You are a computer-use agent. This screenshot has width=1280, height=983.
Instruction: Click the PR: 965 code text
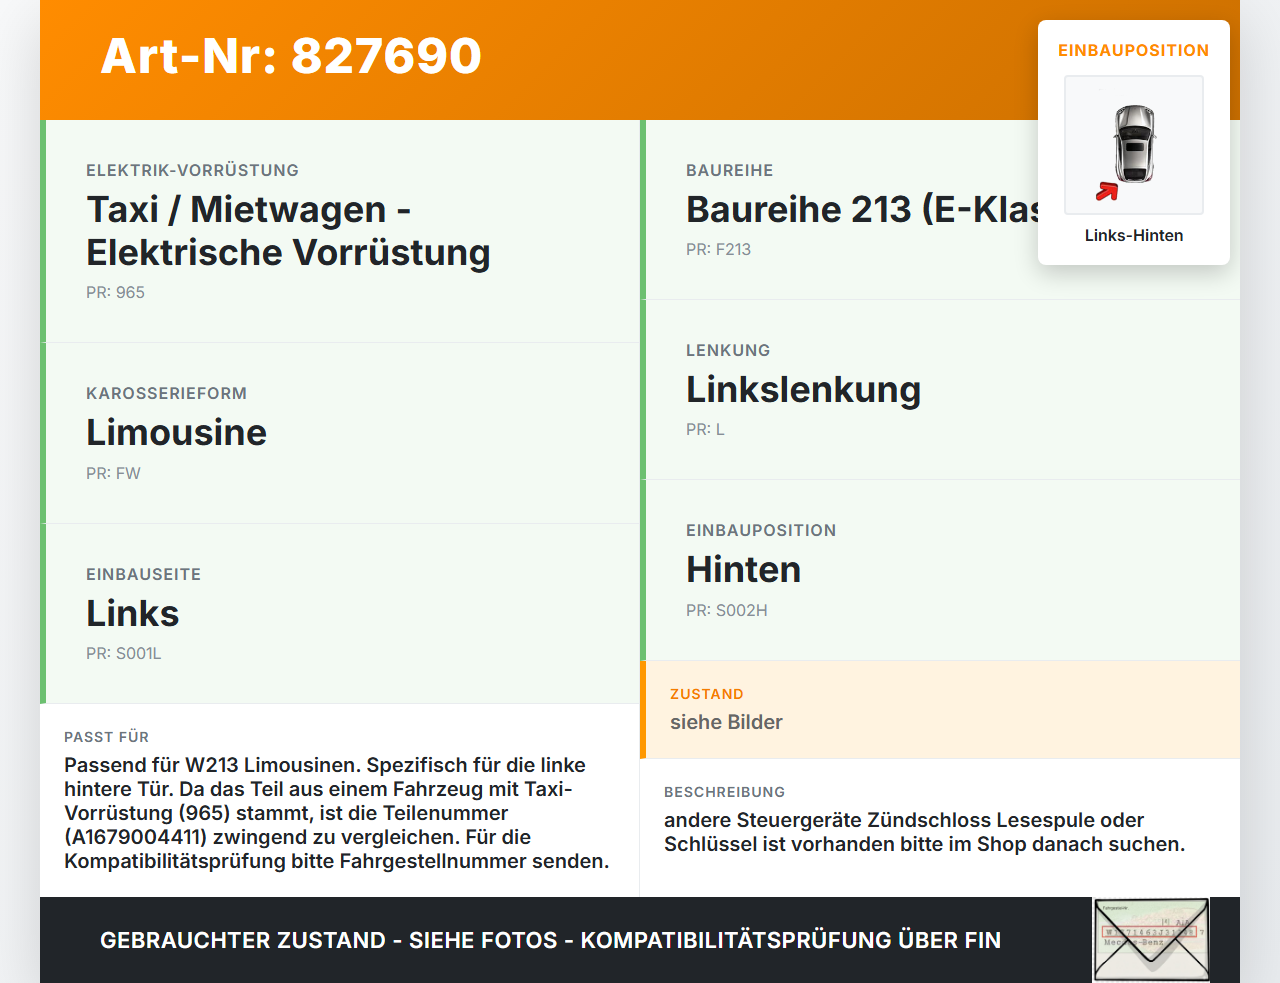[115, 293]
